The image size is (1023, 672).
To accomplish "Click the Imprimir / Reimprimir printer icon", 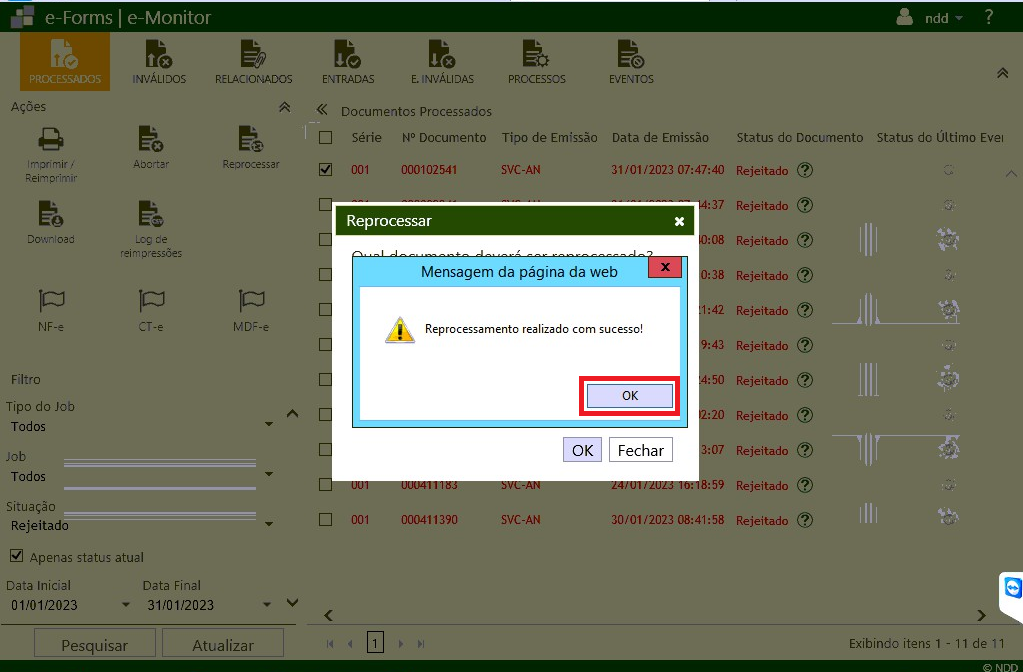I will [x=51, y=139].
